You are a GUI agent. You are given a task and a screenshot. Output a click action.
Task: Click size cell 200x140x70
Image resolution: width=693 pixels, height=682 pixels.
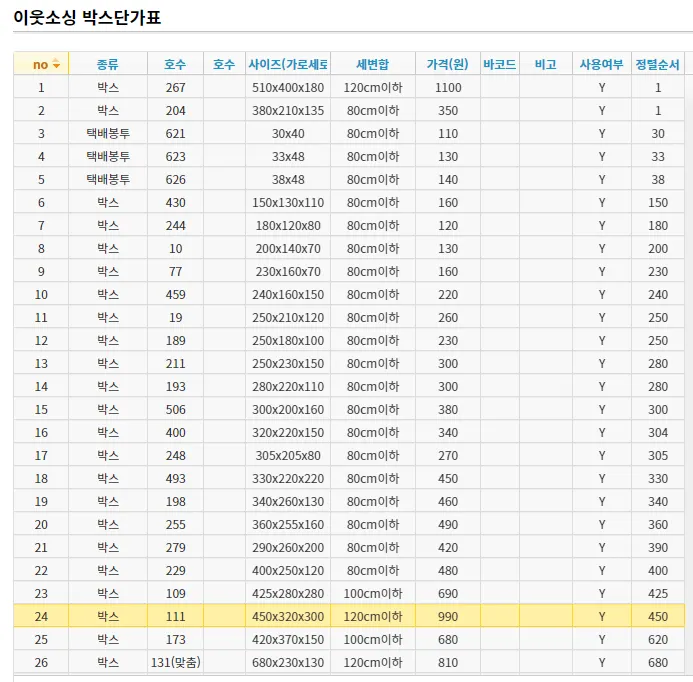click(x=288, y=248)
